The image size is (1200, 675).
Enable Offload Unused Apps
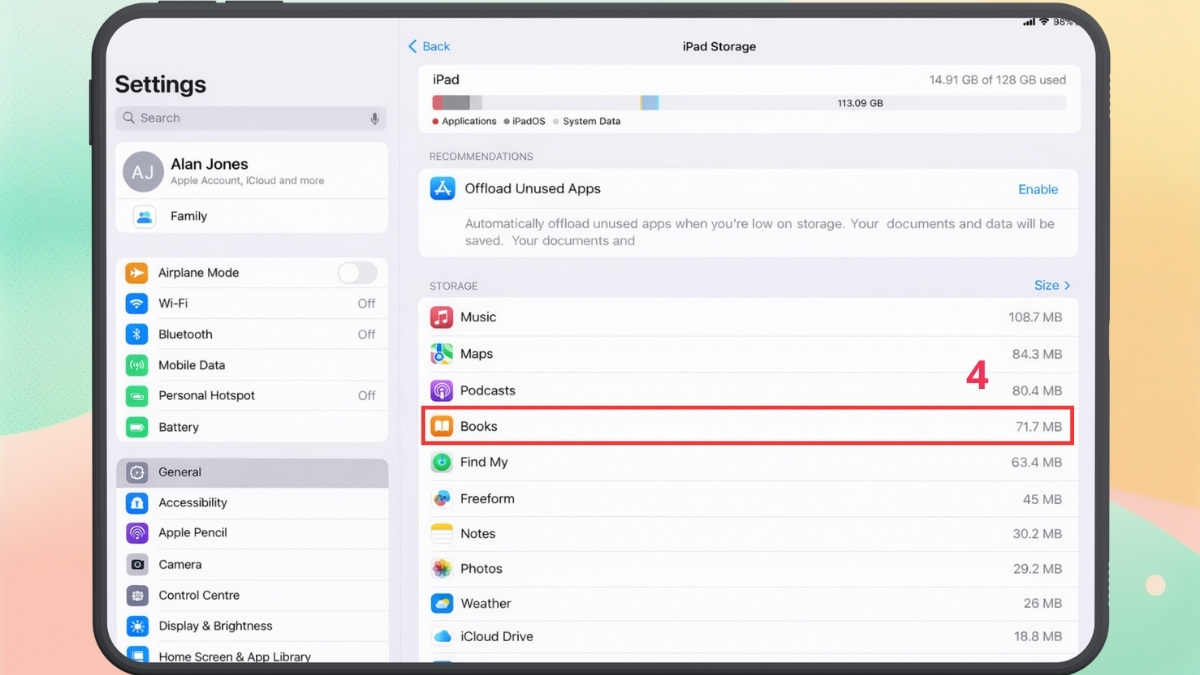tap(1038, 189)
